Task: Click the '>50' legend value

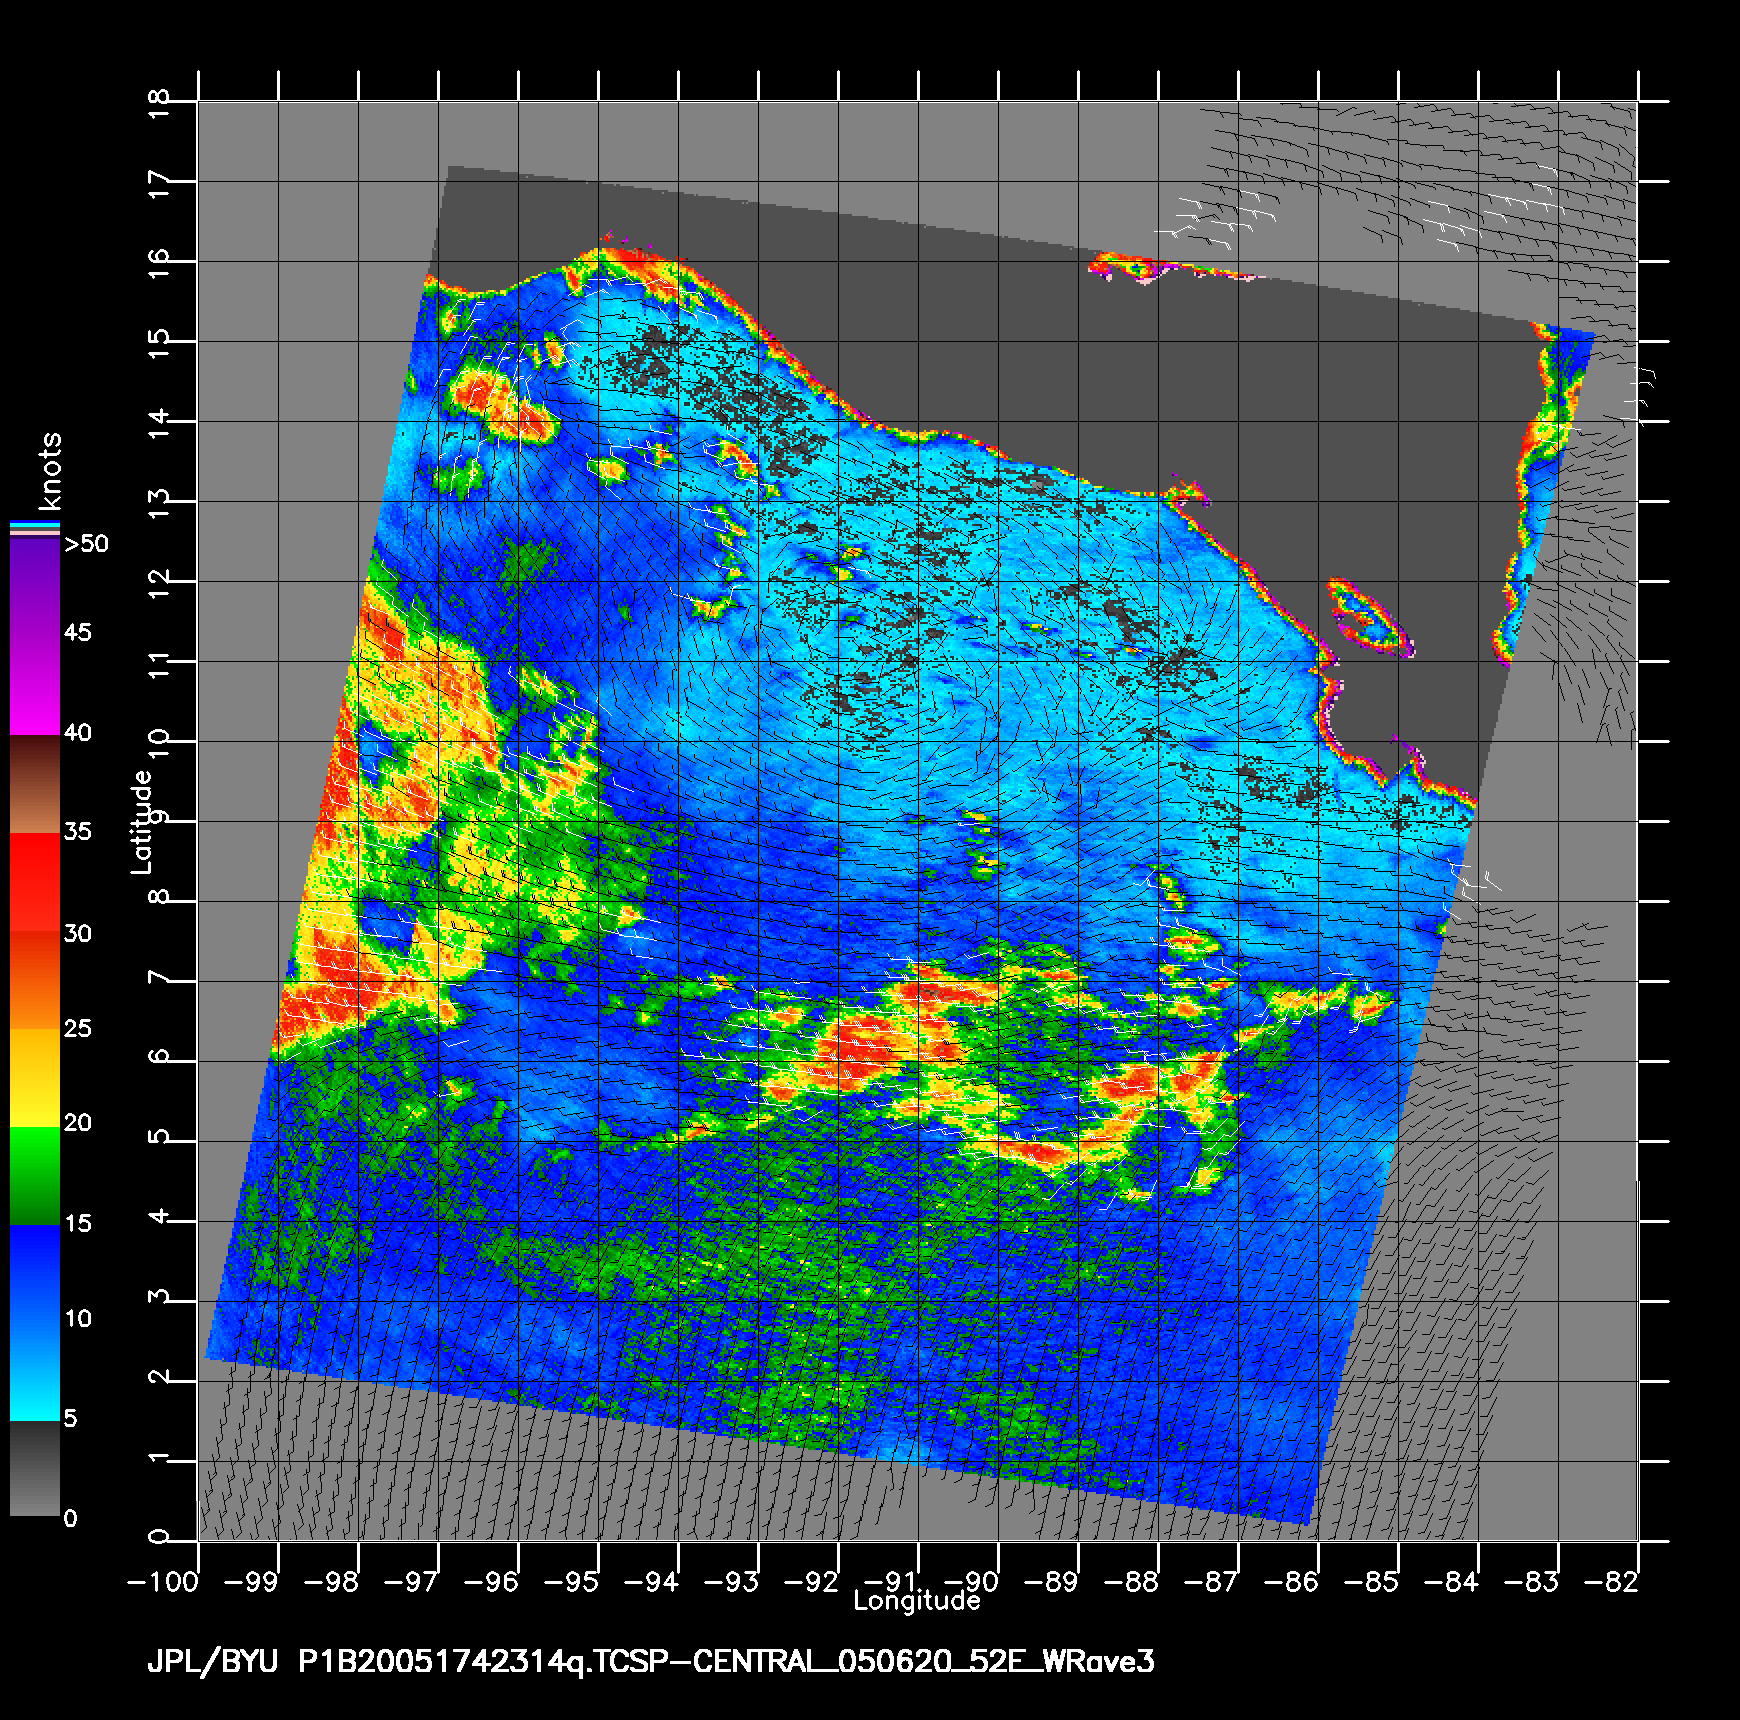Action: coord(86,544)
